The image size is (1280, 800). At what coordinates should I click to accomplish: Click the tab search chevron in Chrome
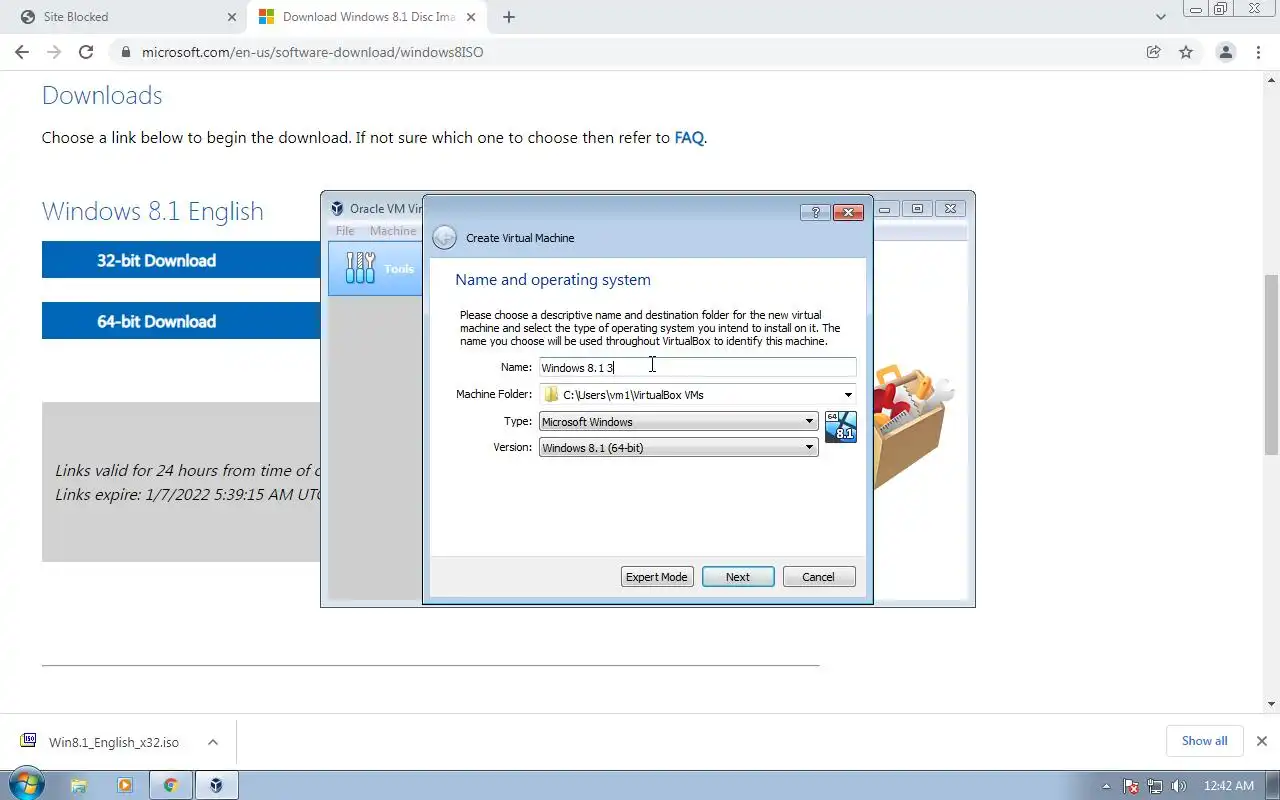click(1161, 17)
